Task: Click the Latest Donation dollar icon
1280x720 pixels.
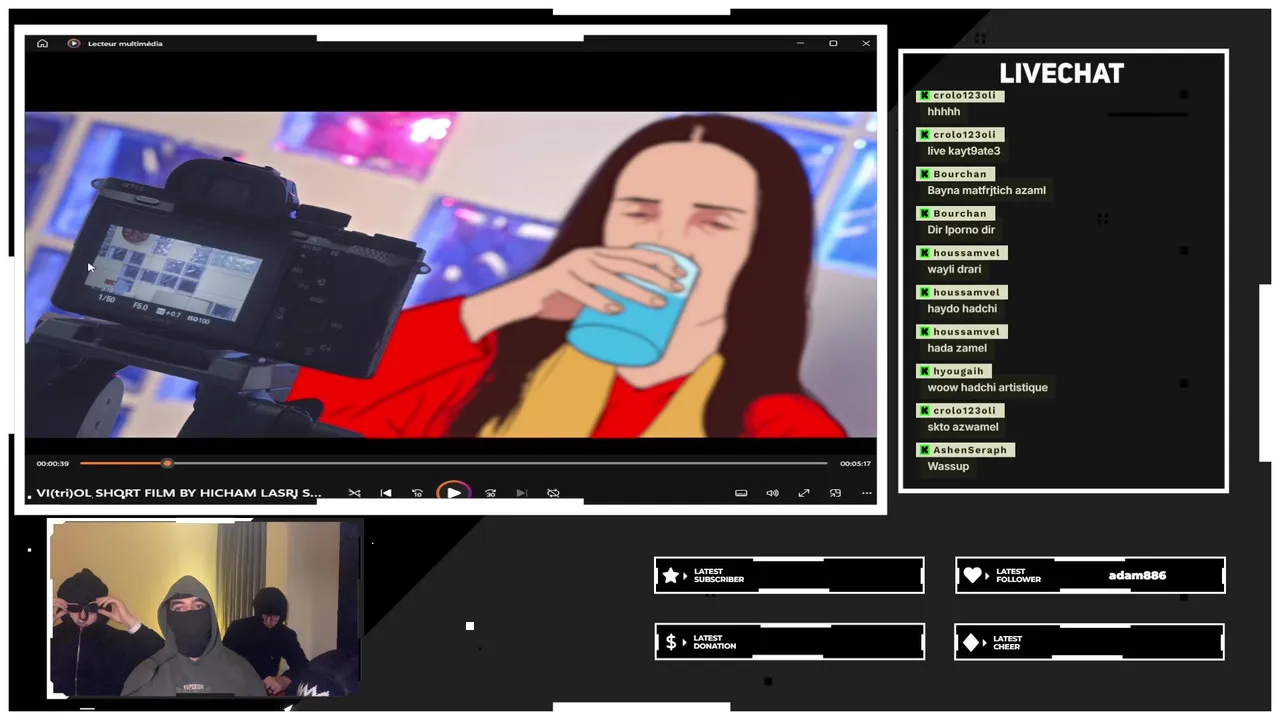Action: pyautogui.click(x=671, y=642)
